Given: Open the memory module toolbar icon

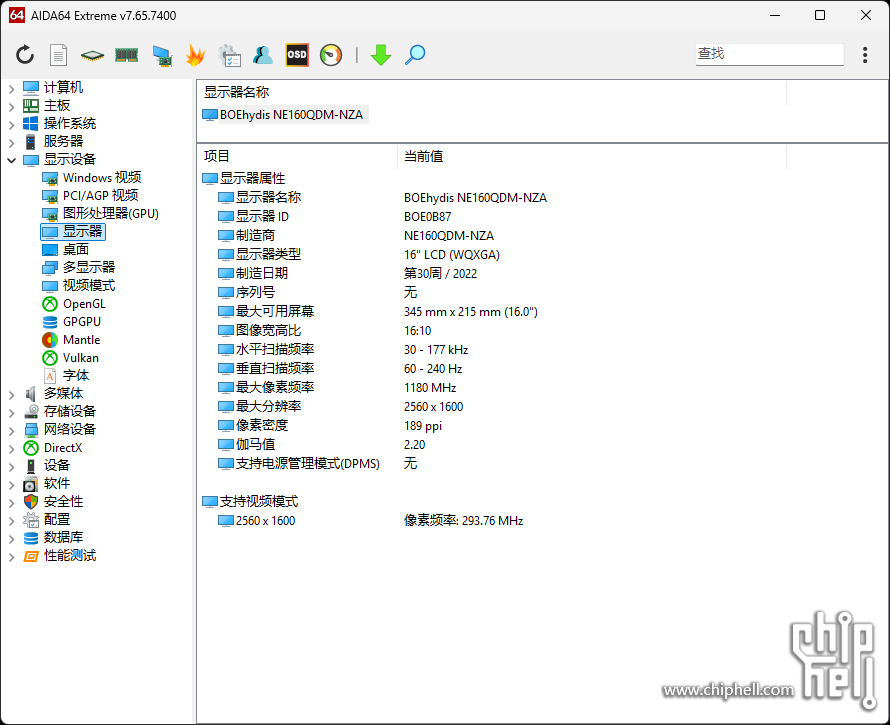Looking at the screenshot, I should point(127,55).
